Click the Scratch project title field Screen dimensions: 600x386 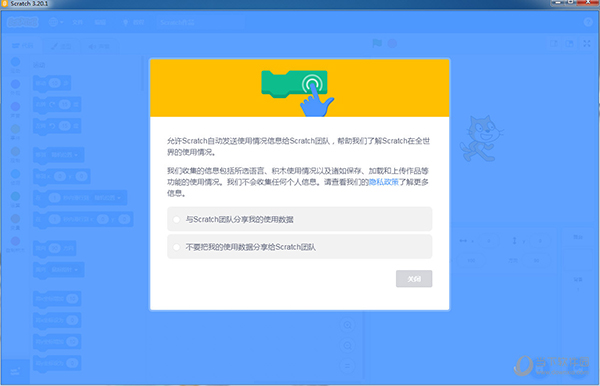[x=201, y=23]
